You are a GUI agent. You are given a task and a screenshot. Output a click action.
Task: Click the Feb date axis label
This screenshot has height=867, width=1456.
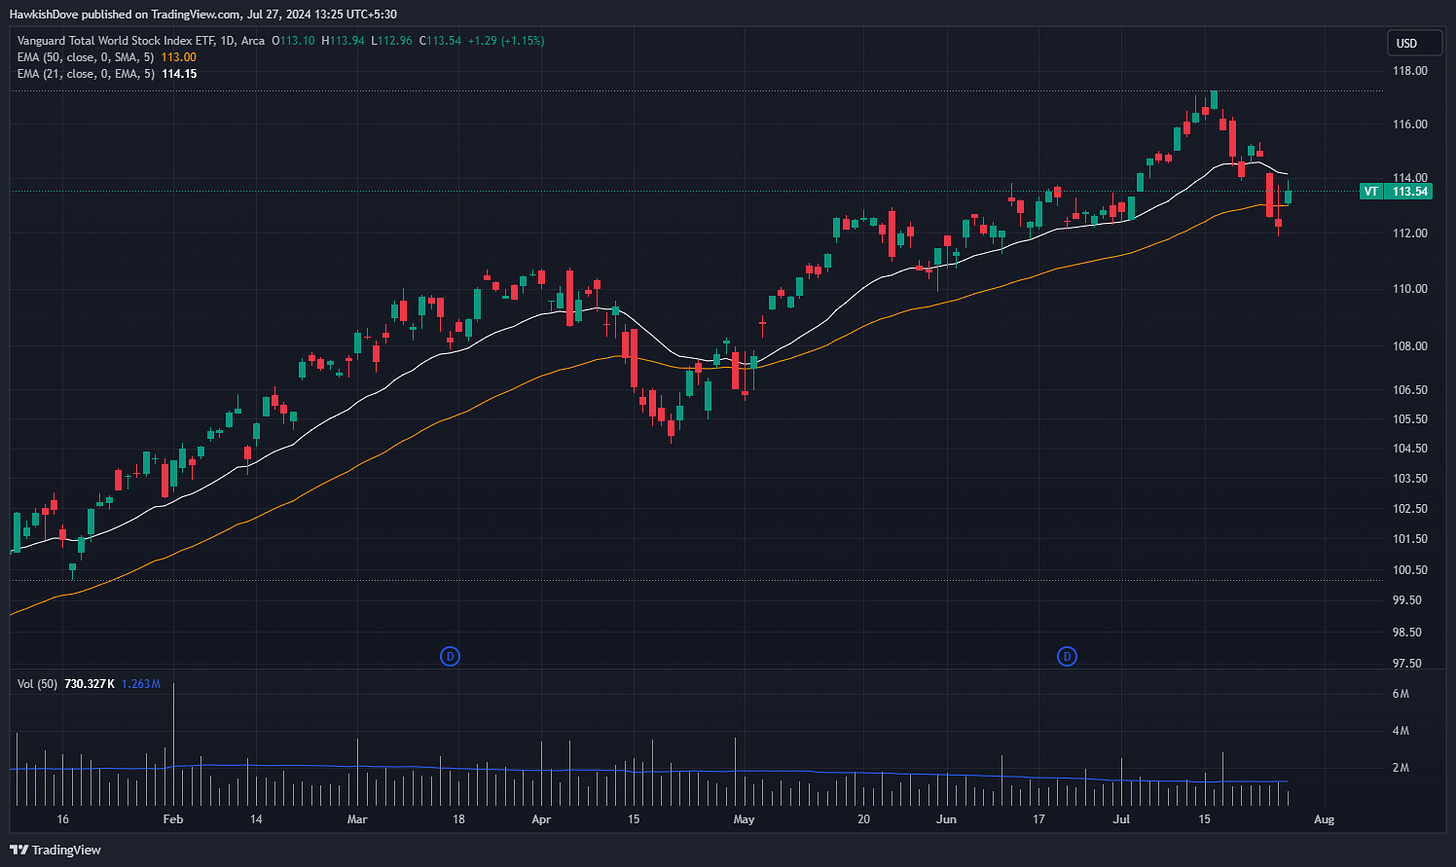tap(174, 819)
